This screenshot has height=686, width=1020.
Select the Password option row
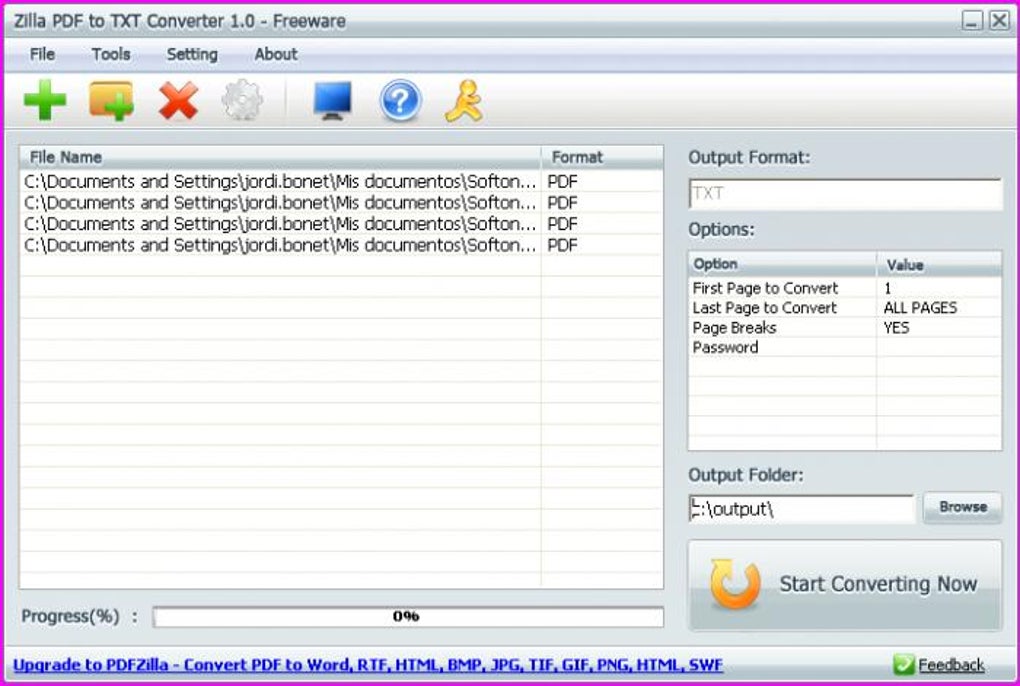845,347
